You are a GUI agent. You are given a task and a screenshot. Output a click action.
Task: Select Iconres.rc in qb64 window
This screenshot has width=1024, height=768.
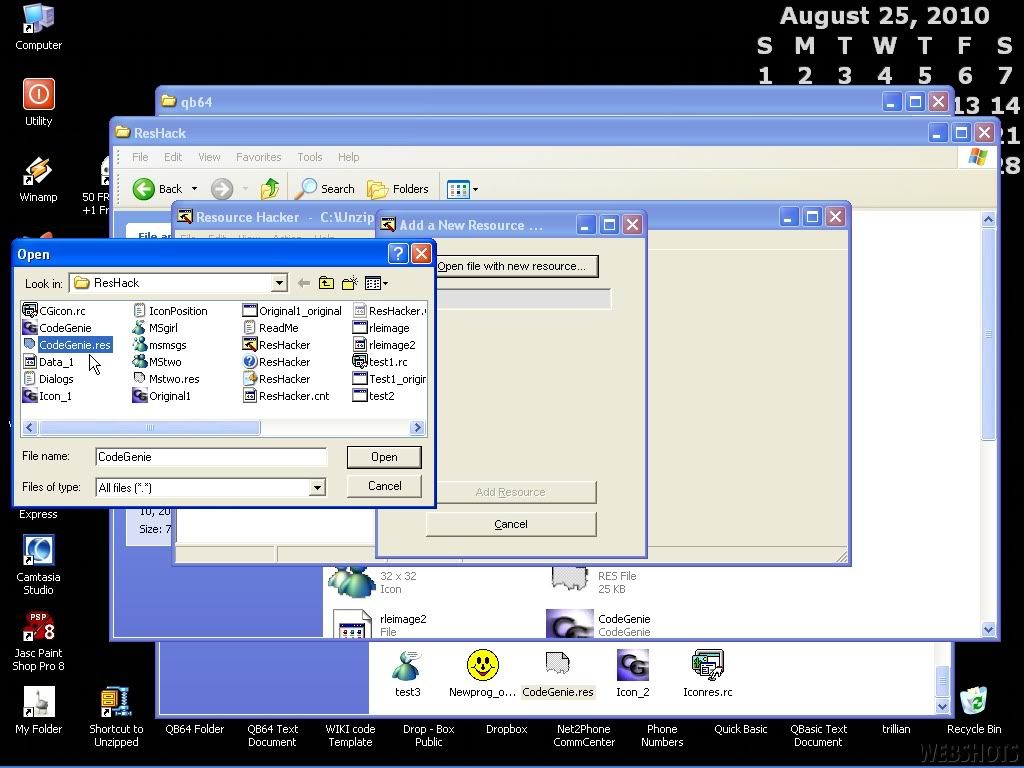[x=707, y=674]
